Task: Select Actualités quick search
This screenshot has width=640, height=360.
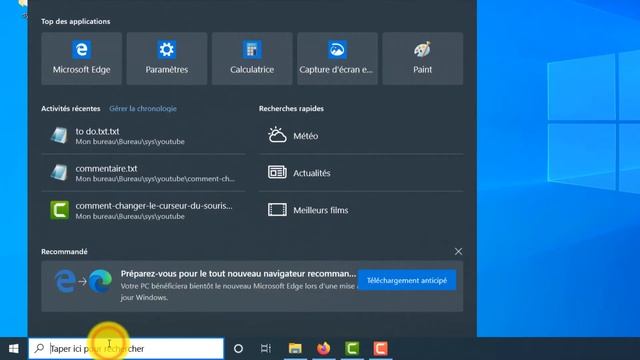Action: point(361,173)
